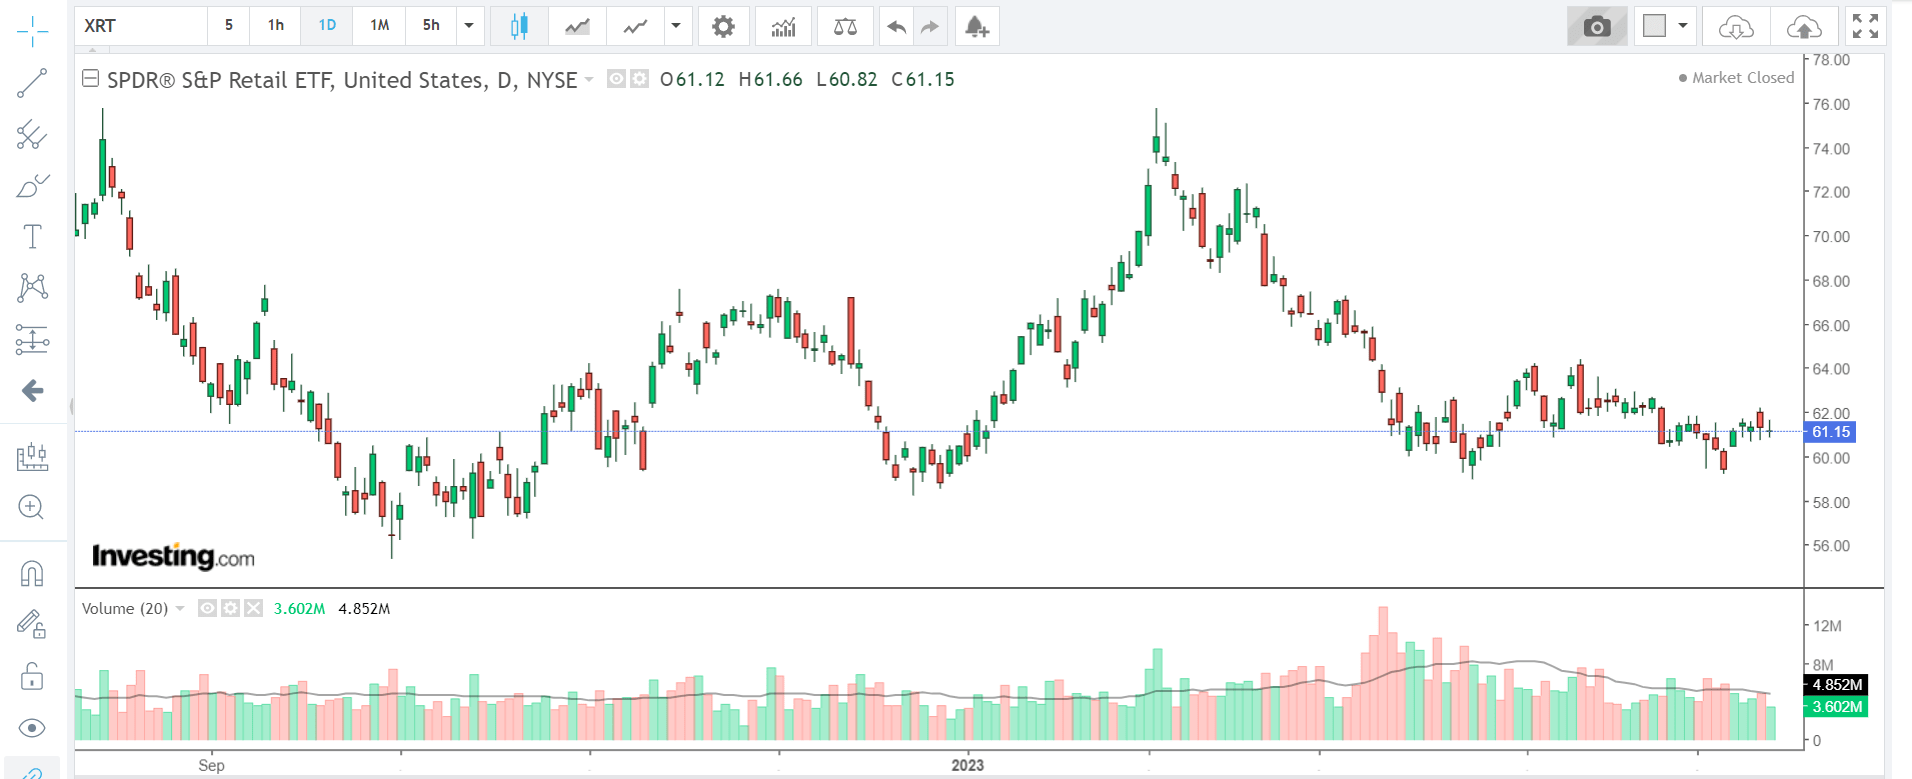
Task: Select the long position forecasting tool
Action: point(32,340)
